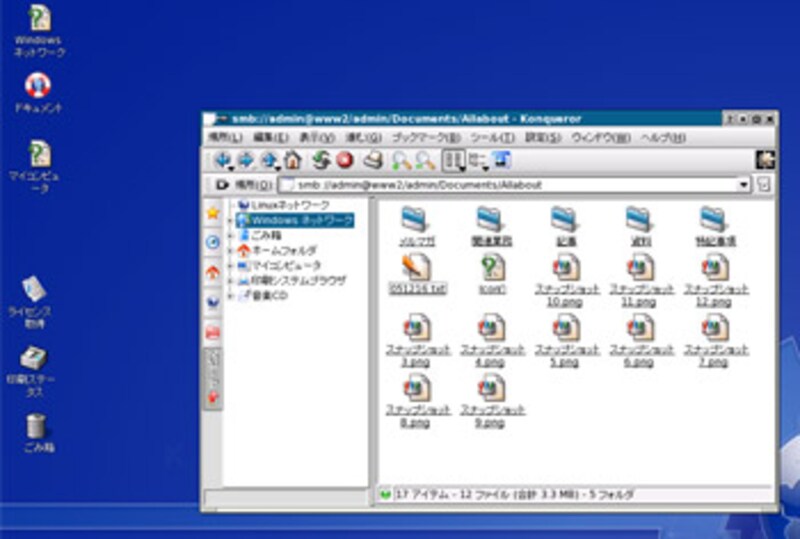Open the 表示(V) menu
The height and width of the screenshot is (539, 800).
click(317, 137)
